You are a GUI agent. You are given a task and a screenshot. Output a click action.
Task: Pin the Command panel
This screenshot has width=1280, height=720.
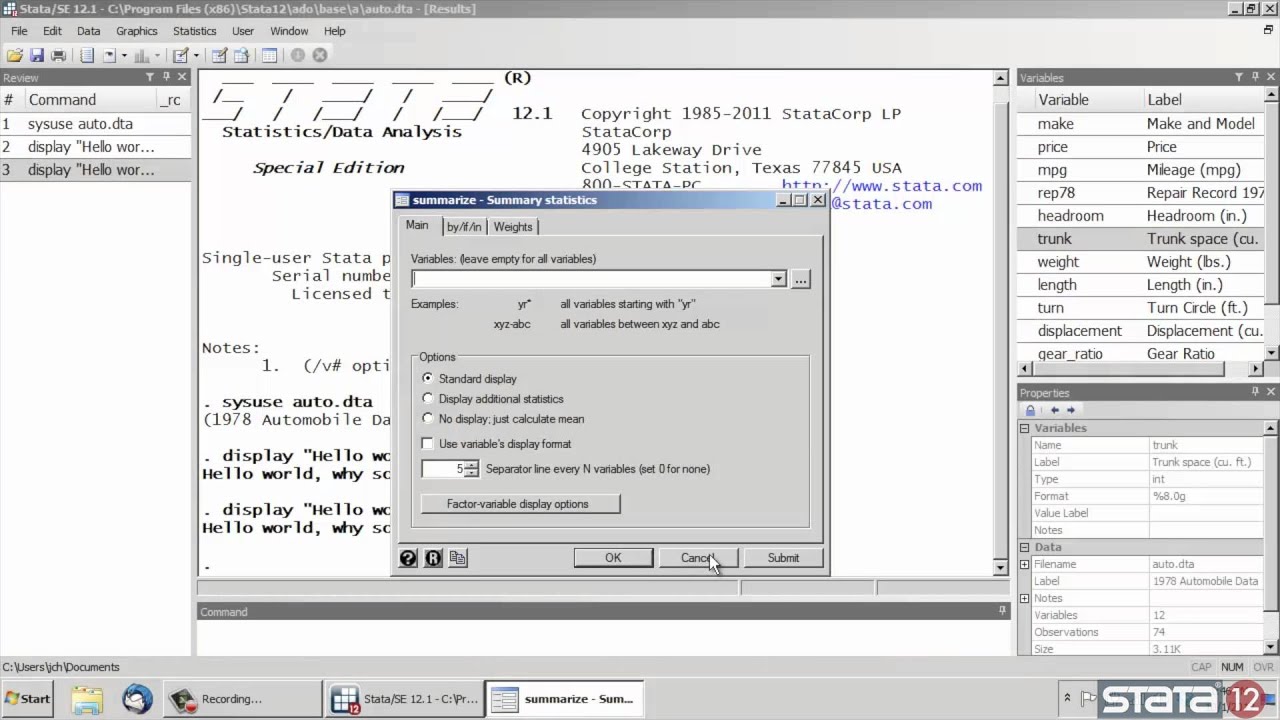click(1002, 611)
